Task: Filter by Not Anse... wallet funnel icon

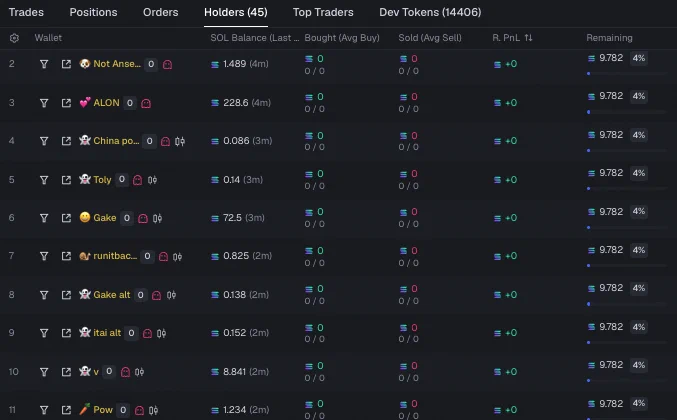Action: click(x=44, y=64)
